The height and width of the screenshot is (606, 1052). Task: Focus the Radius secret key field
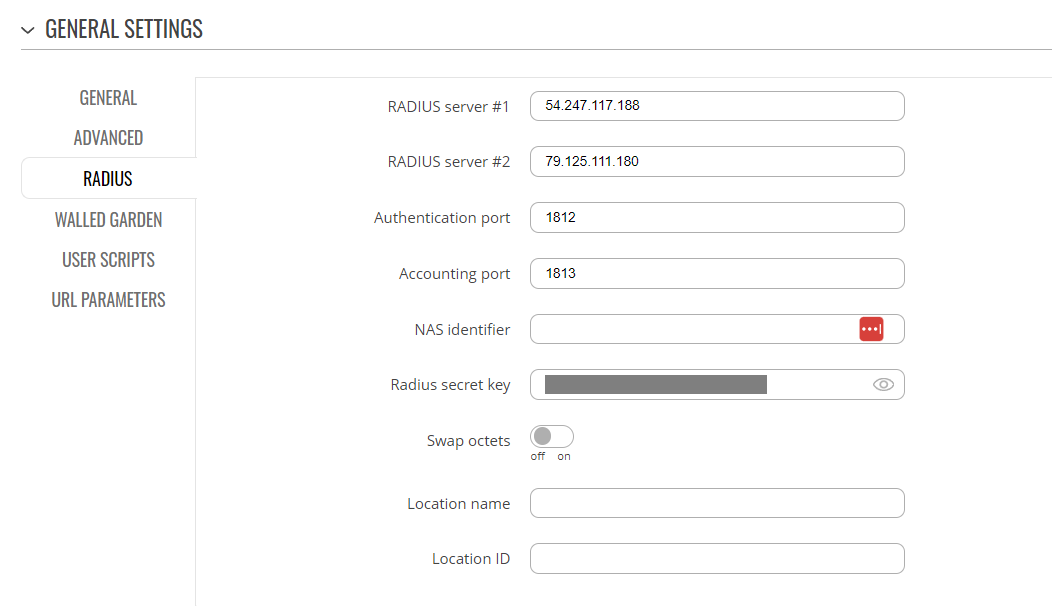pos(700,385)
